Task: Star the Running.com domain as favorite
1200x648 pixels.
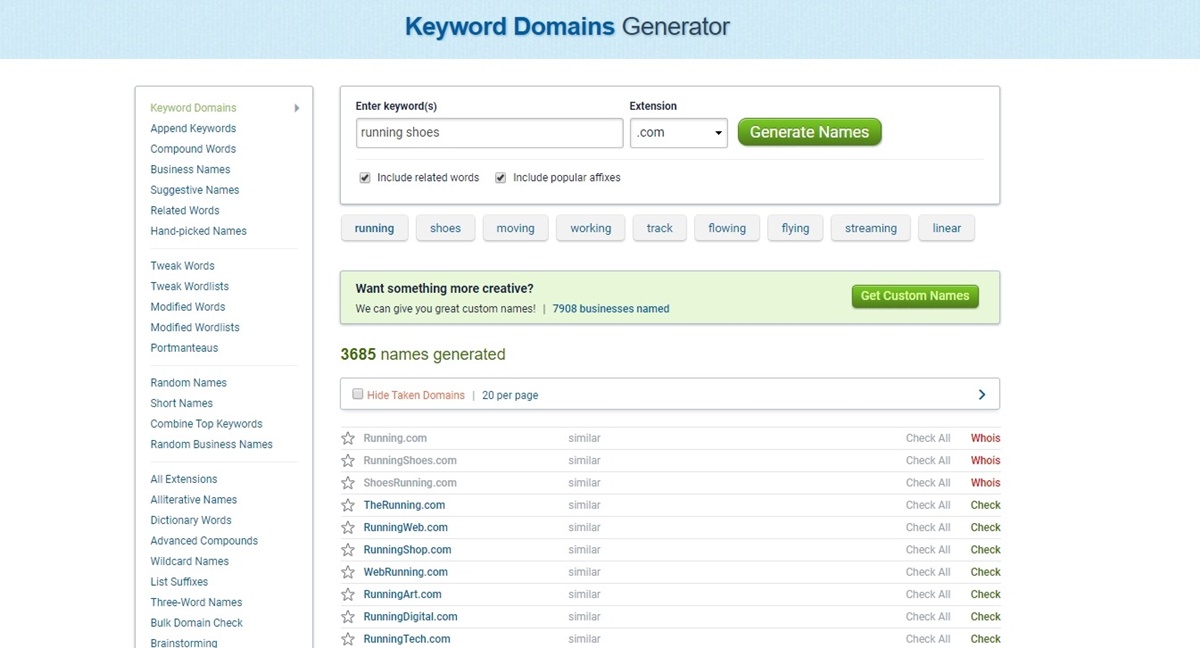Action: tap(348, 438)
